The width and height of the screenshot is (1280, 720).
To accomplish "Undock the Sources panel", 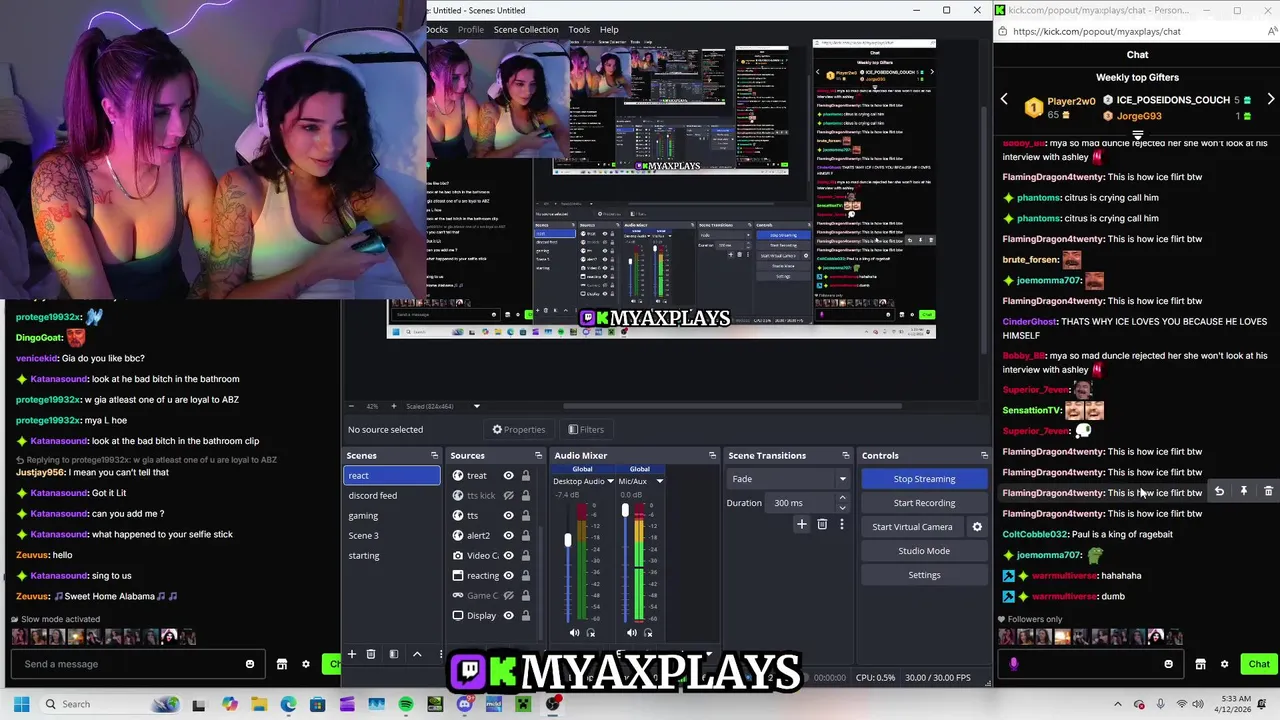I will (538, 455).
